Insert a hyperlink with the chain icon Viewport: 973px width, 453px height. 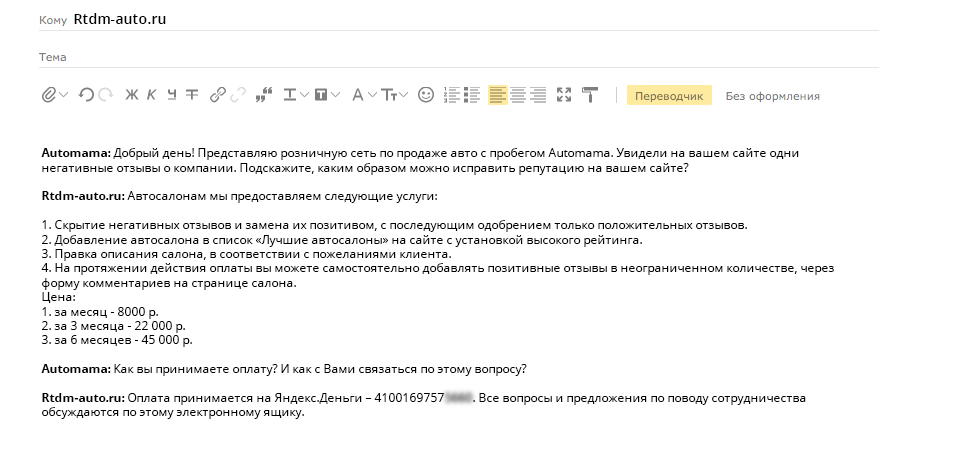(217, 95)
